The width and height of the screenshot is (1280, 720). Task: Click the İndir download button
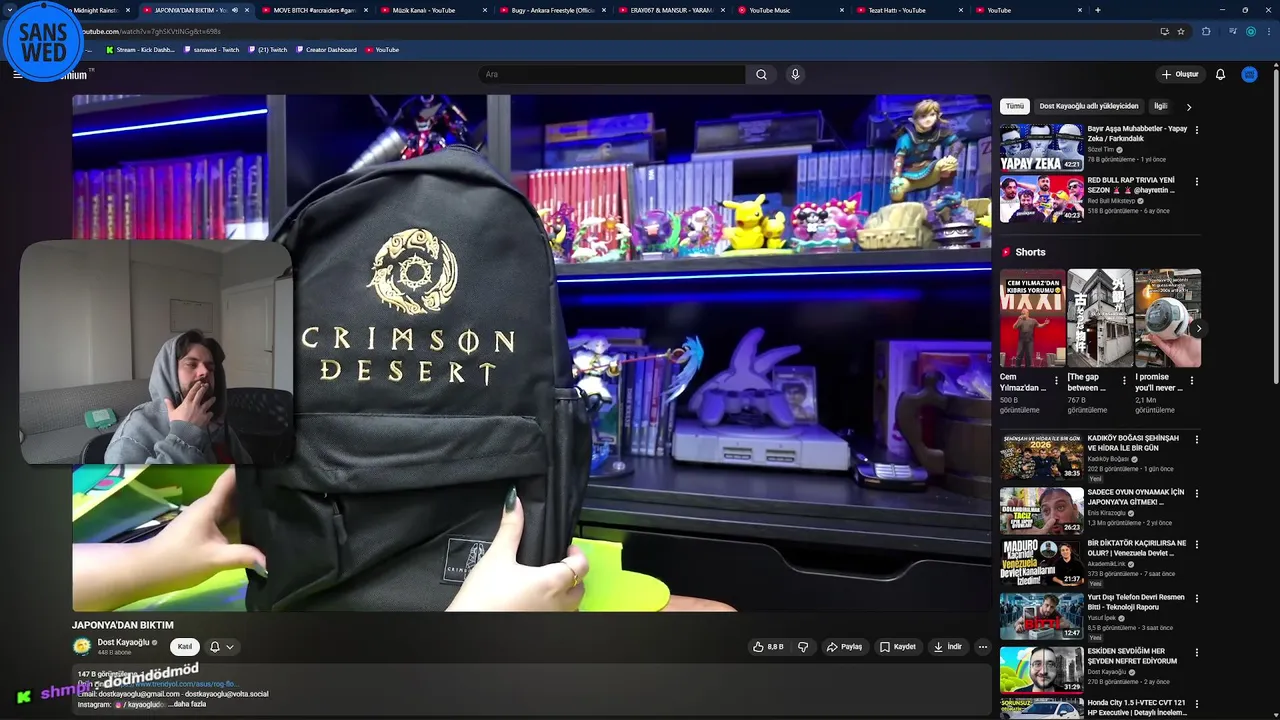(x=948, y=647)
